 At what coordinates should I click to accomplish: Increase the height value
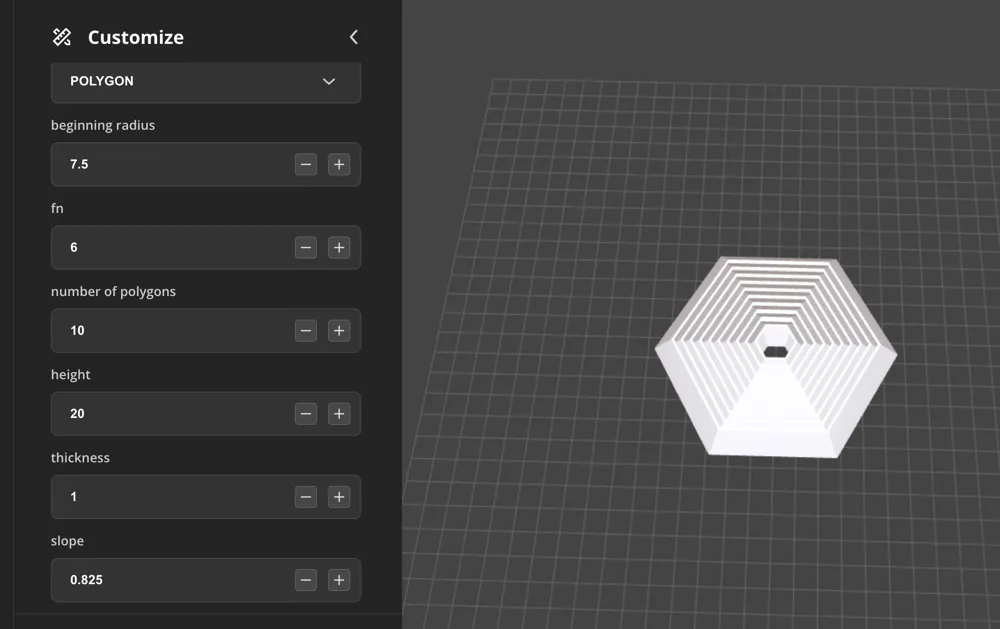pos(339,414)
